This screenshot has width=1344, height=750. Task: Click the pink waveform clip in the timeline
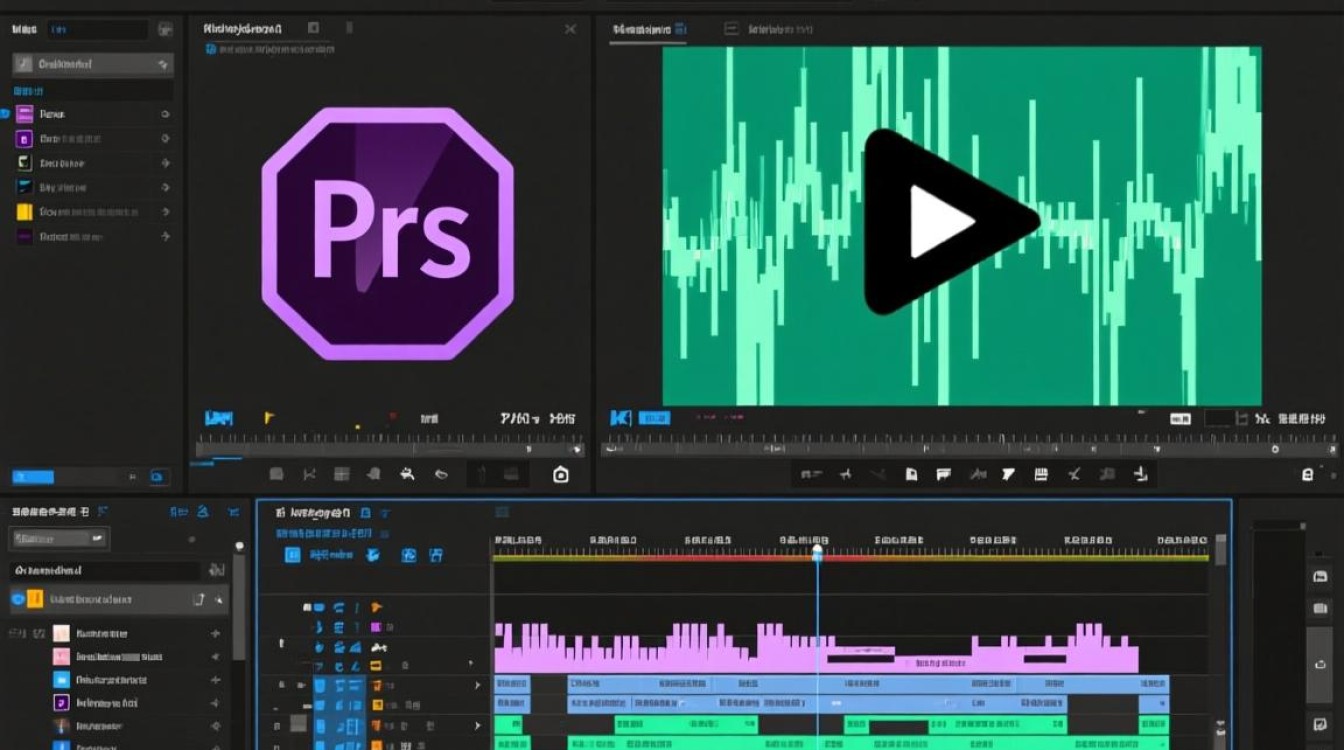(816, 648)
